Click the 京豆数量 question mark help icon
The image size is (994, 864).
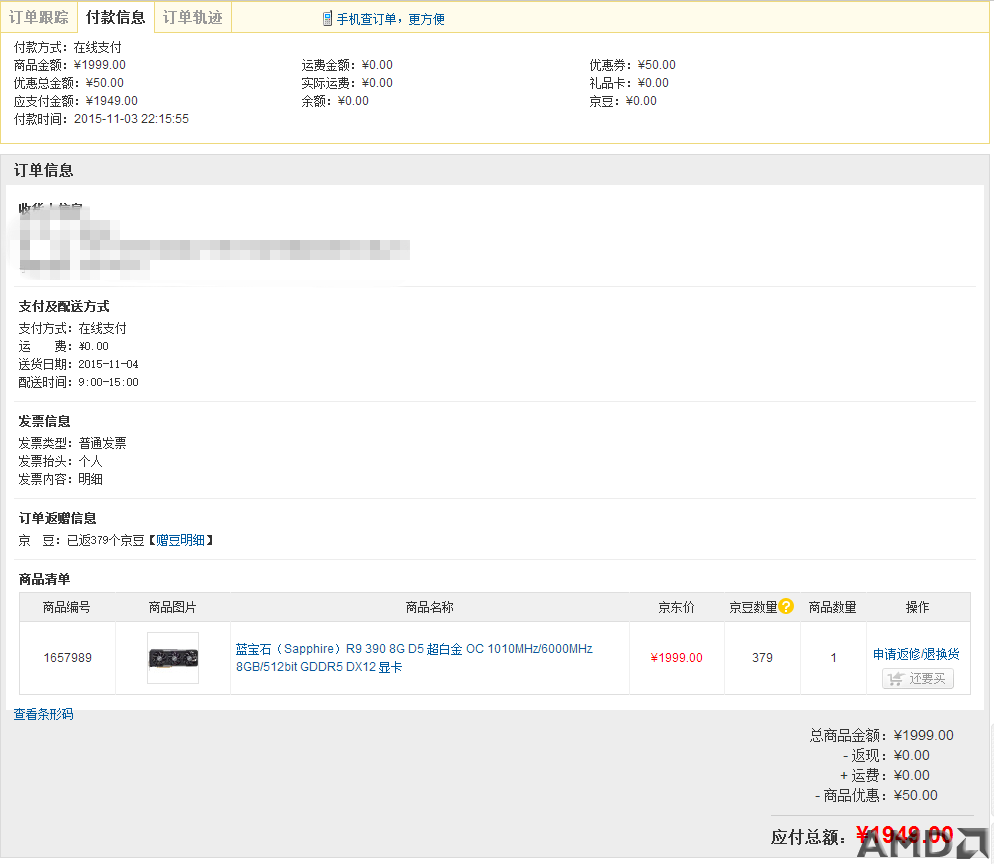786,607
